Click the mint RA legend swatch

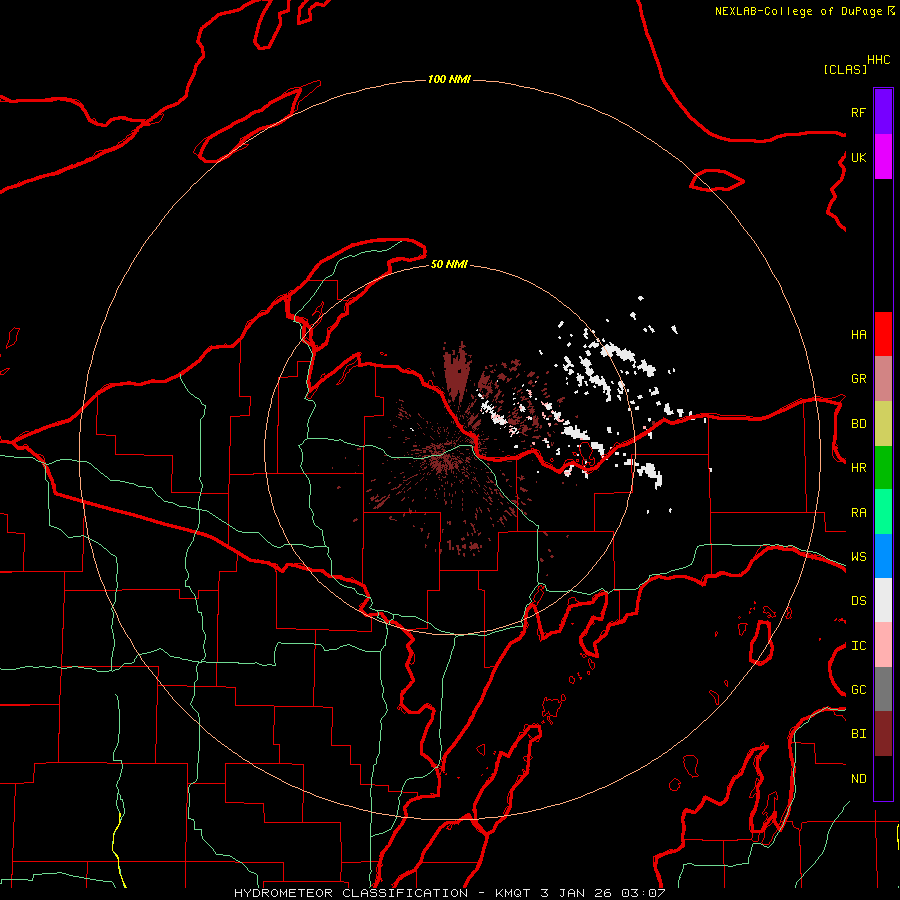pos(883,512)
